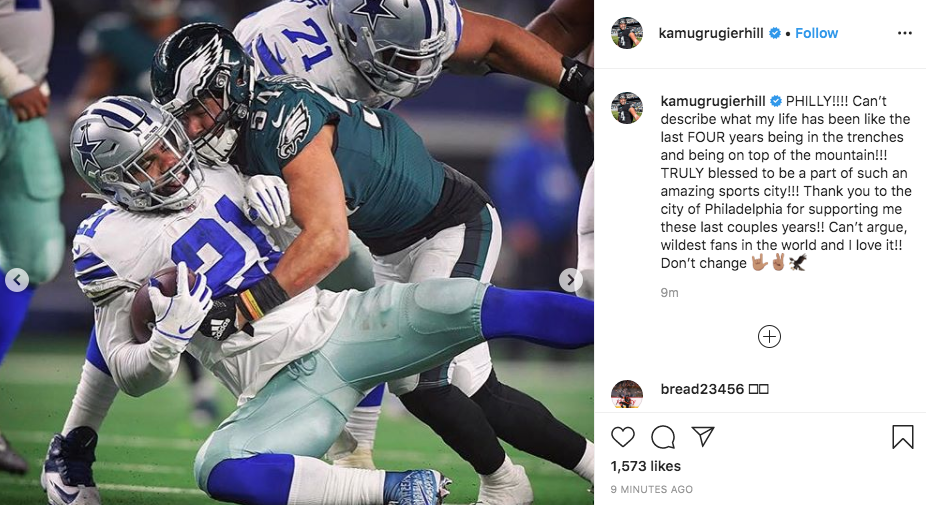Click bread23456 commenter avatar
Screen dimensions: 926x505
pyautogui.click(x=627, y=395)
